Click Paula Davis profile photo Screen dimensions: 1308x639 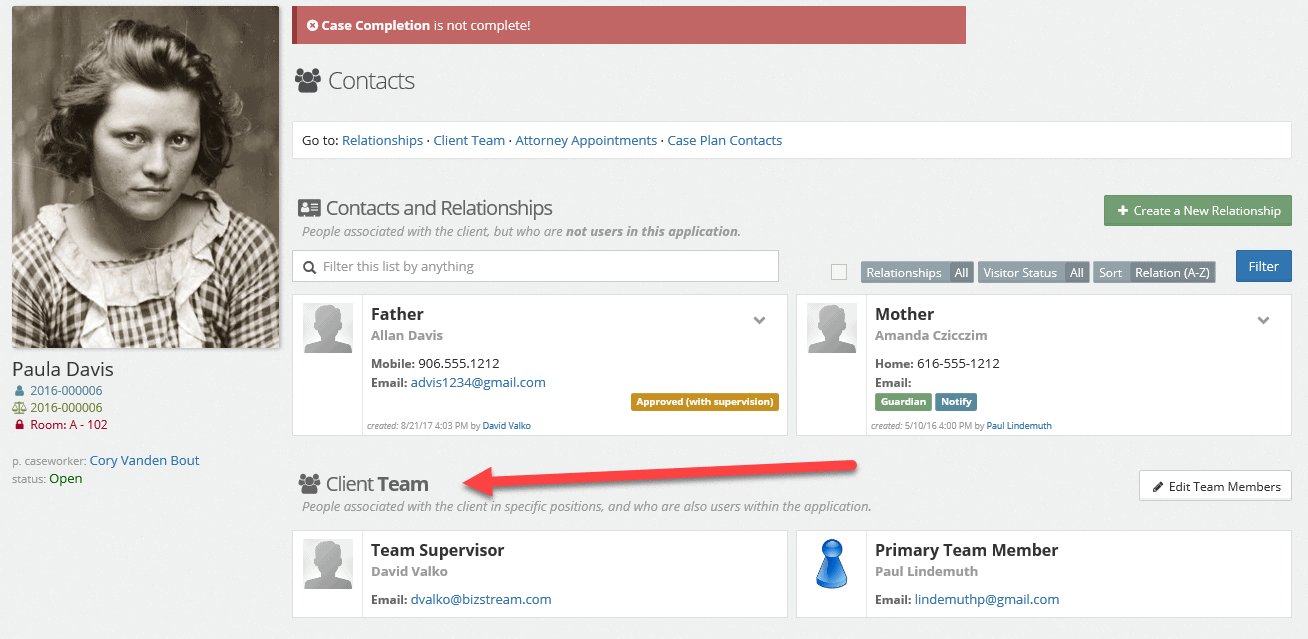point(146,177)
